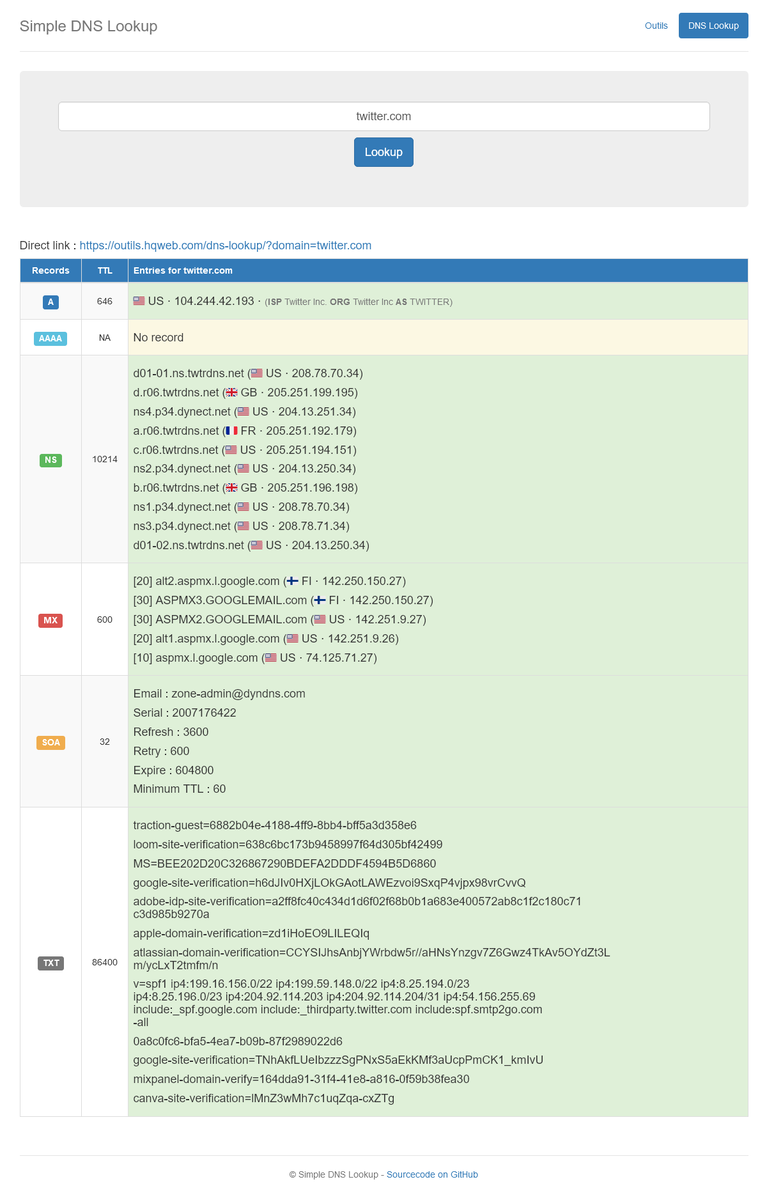Select the apple-domain-verification TXT record
The width and height of the screenshot is (767, 1200).
(251, 933)
